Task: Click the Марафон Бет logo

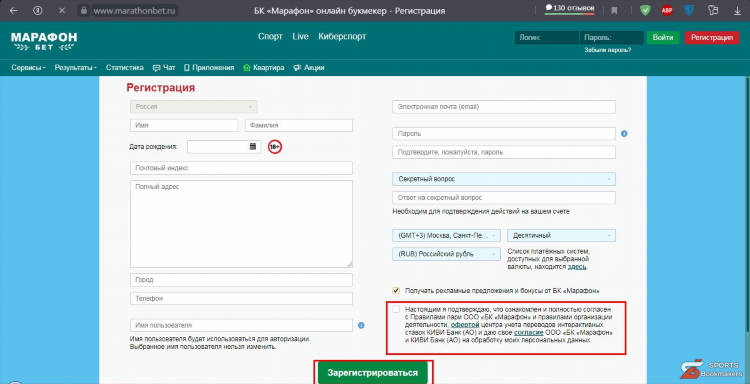Action: 44,41
